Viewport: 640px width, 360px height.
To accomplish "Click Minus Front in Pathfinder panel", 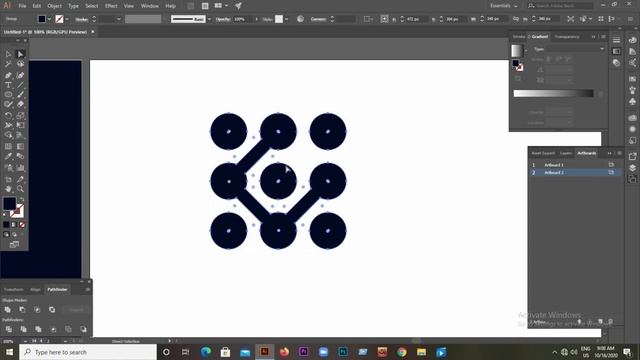I will (x=22, y=309).
